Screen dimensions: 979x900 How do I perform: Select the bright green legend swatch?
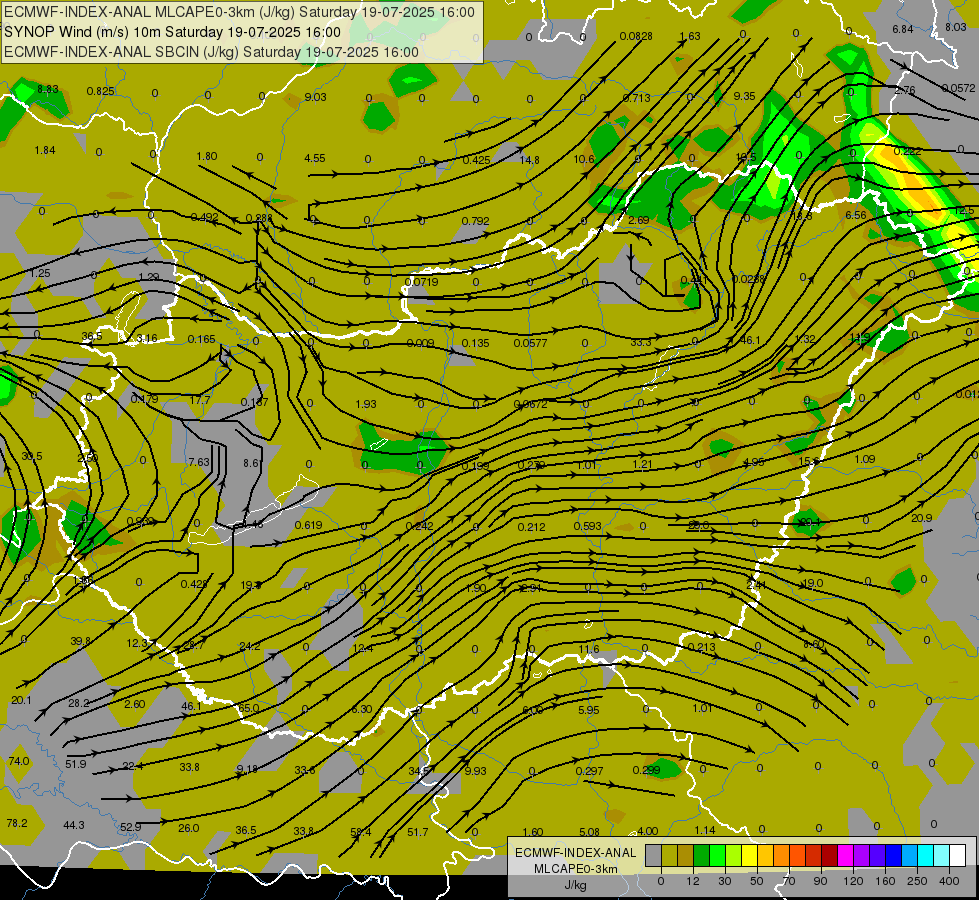click(x=717, y=855)
